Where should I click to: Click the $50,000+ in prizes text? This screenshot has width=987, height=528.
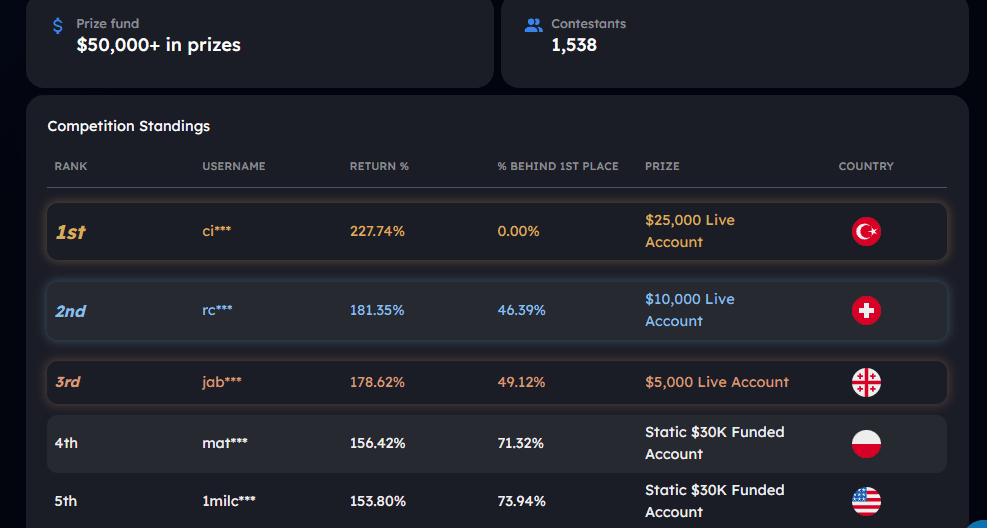click(159, 45)
